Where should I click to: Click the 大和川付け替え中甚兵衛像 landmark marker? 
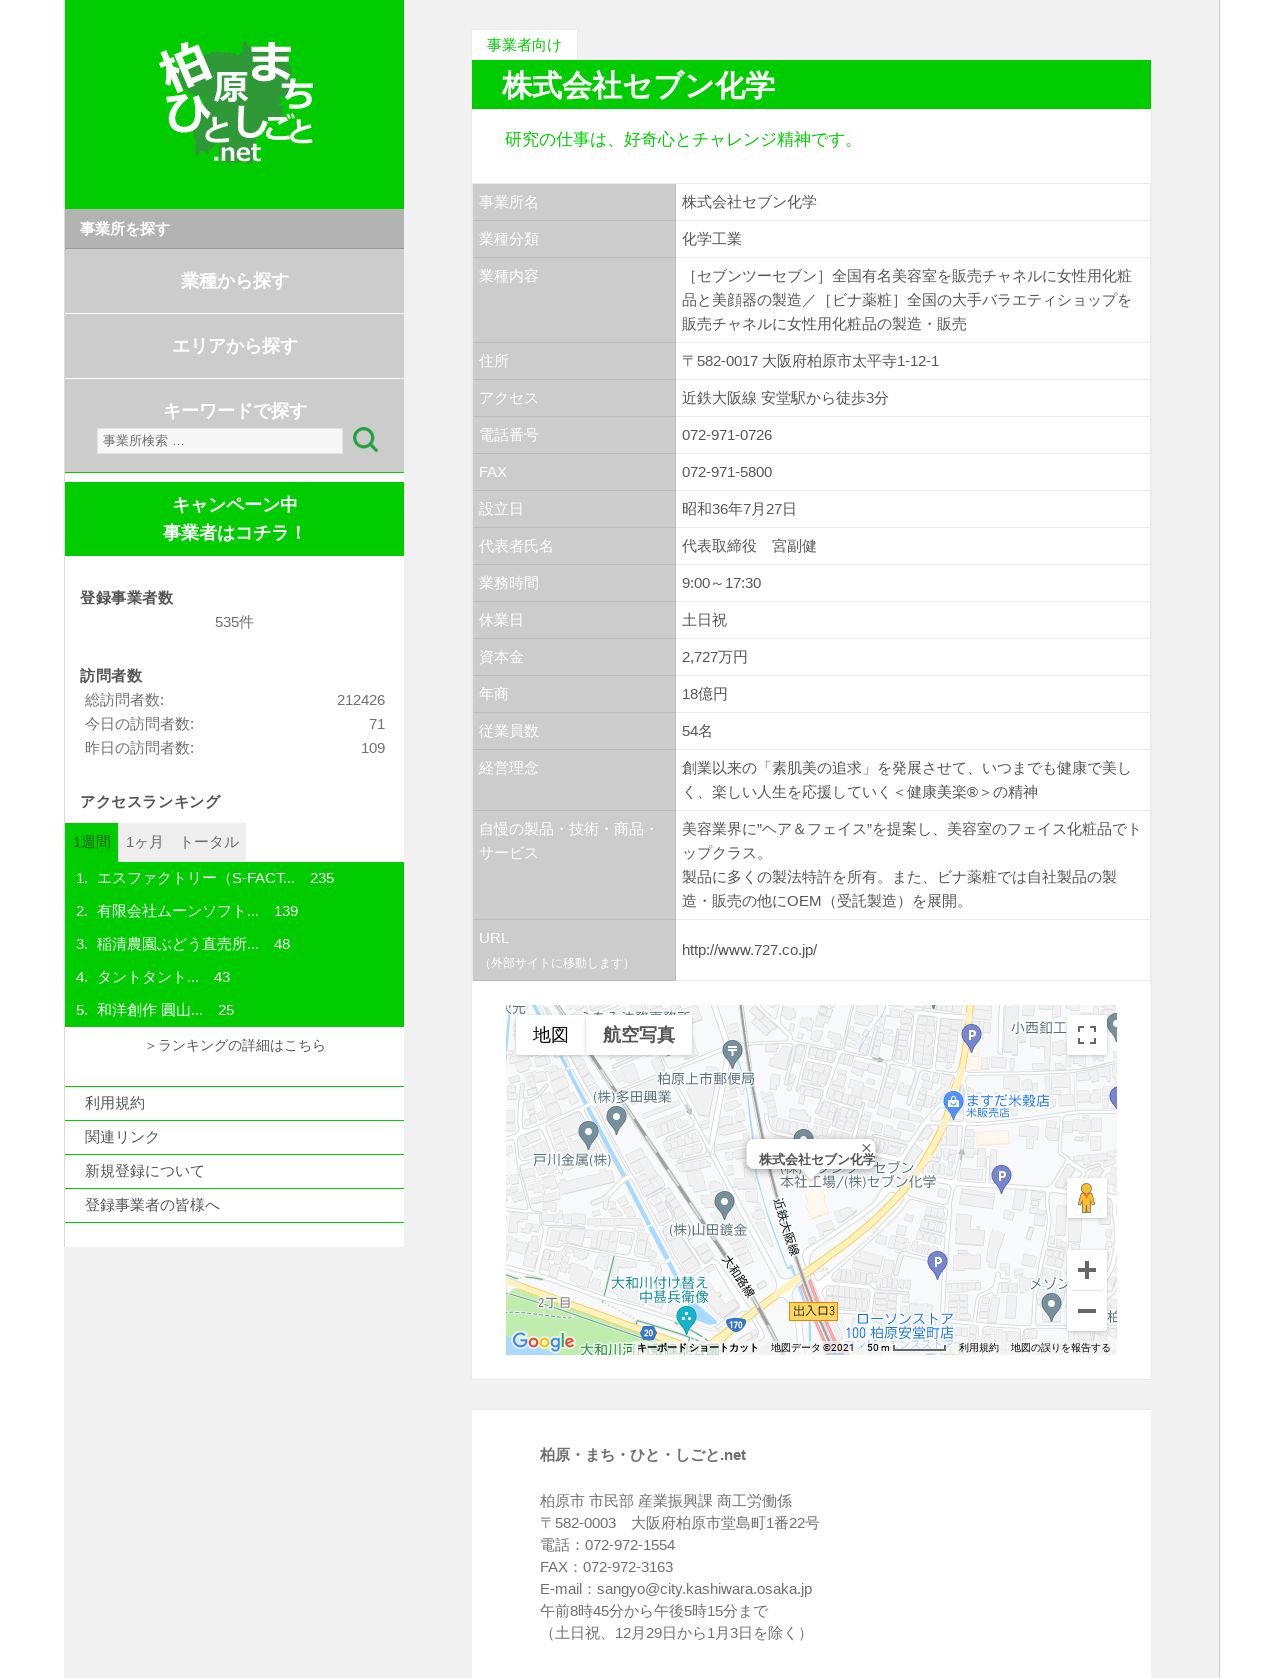(686, 1319)
